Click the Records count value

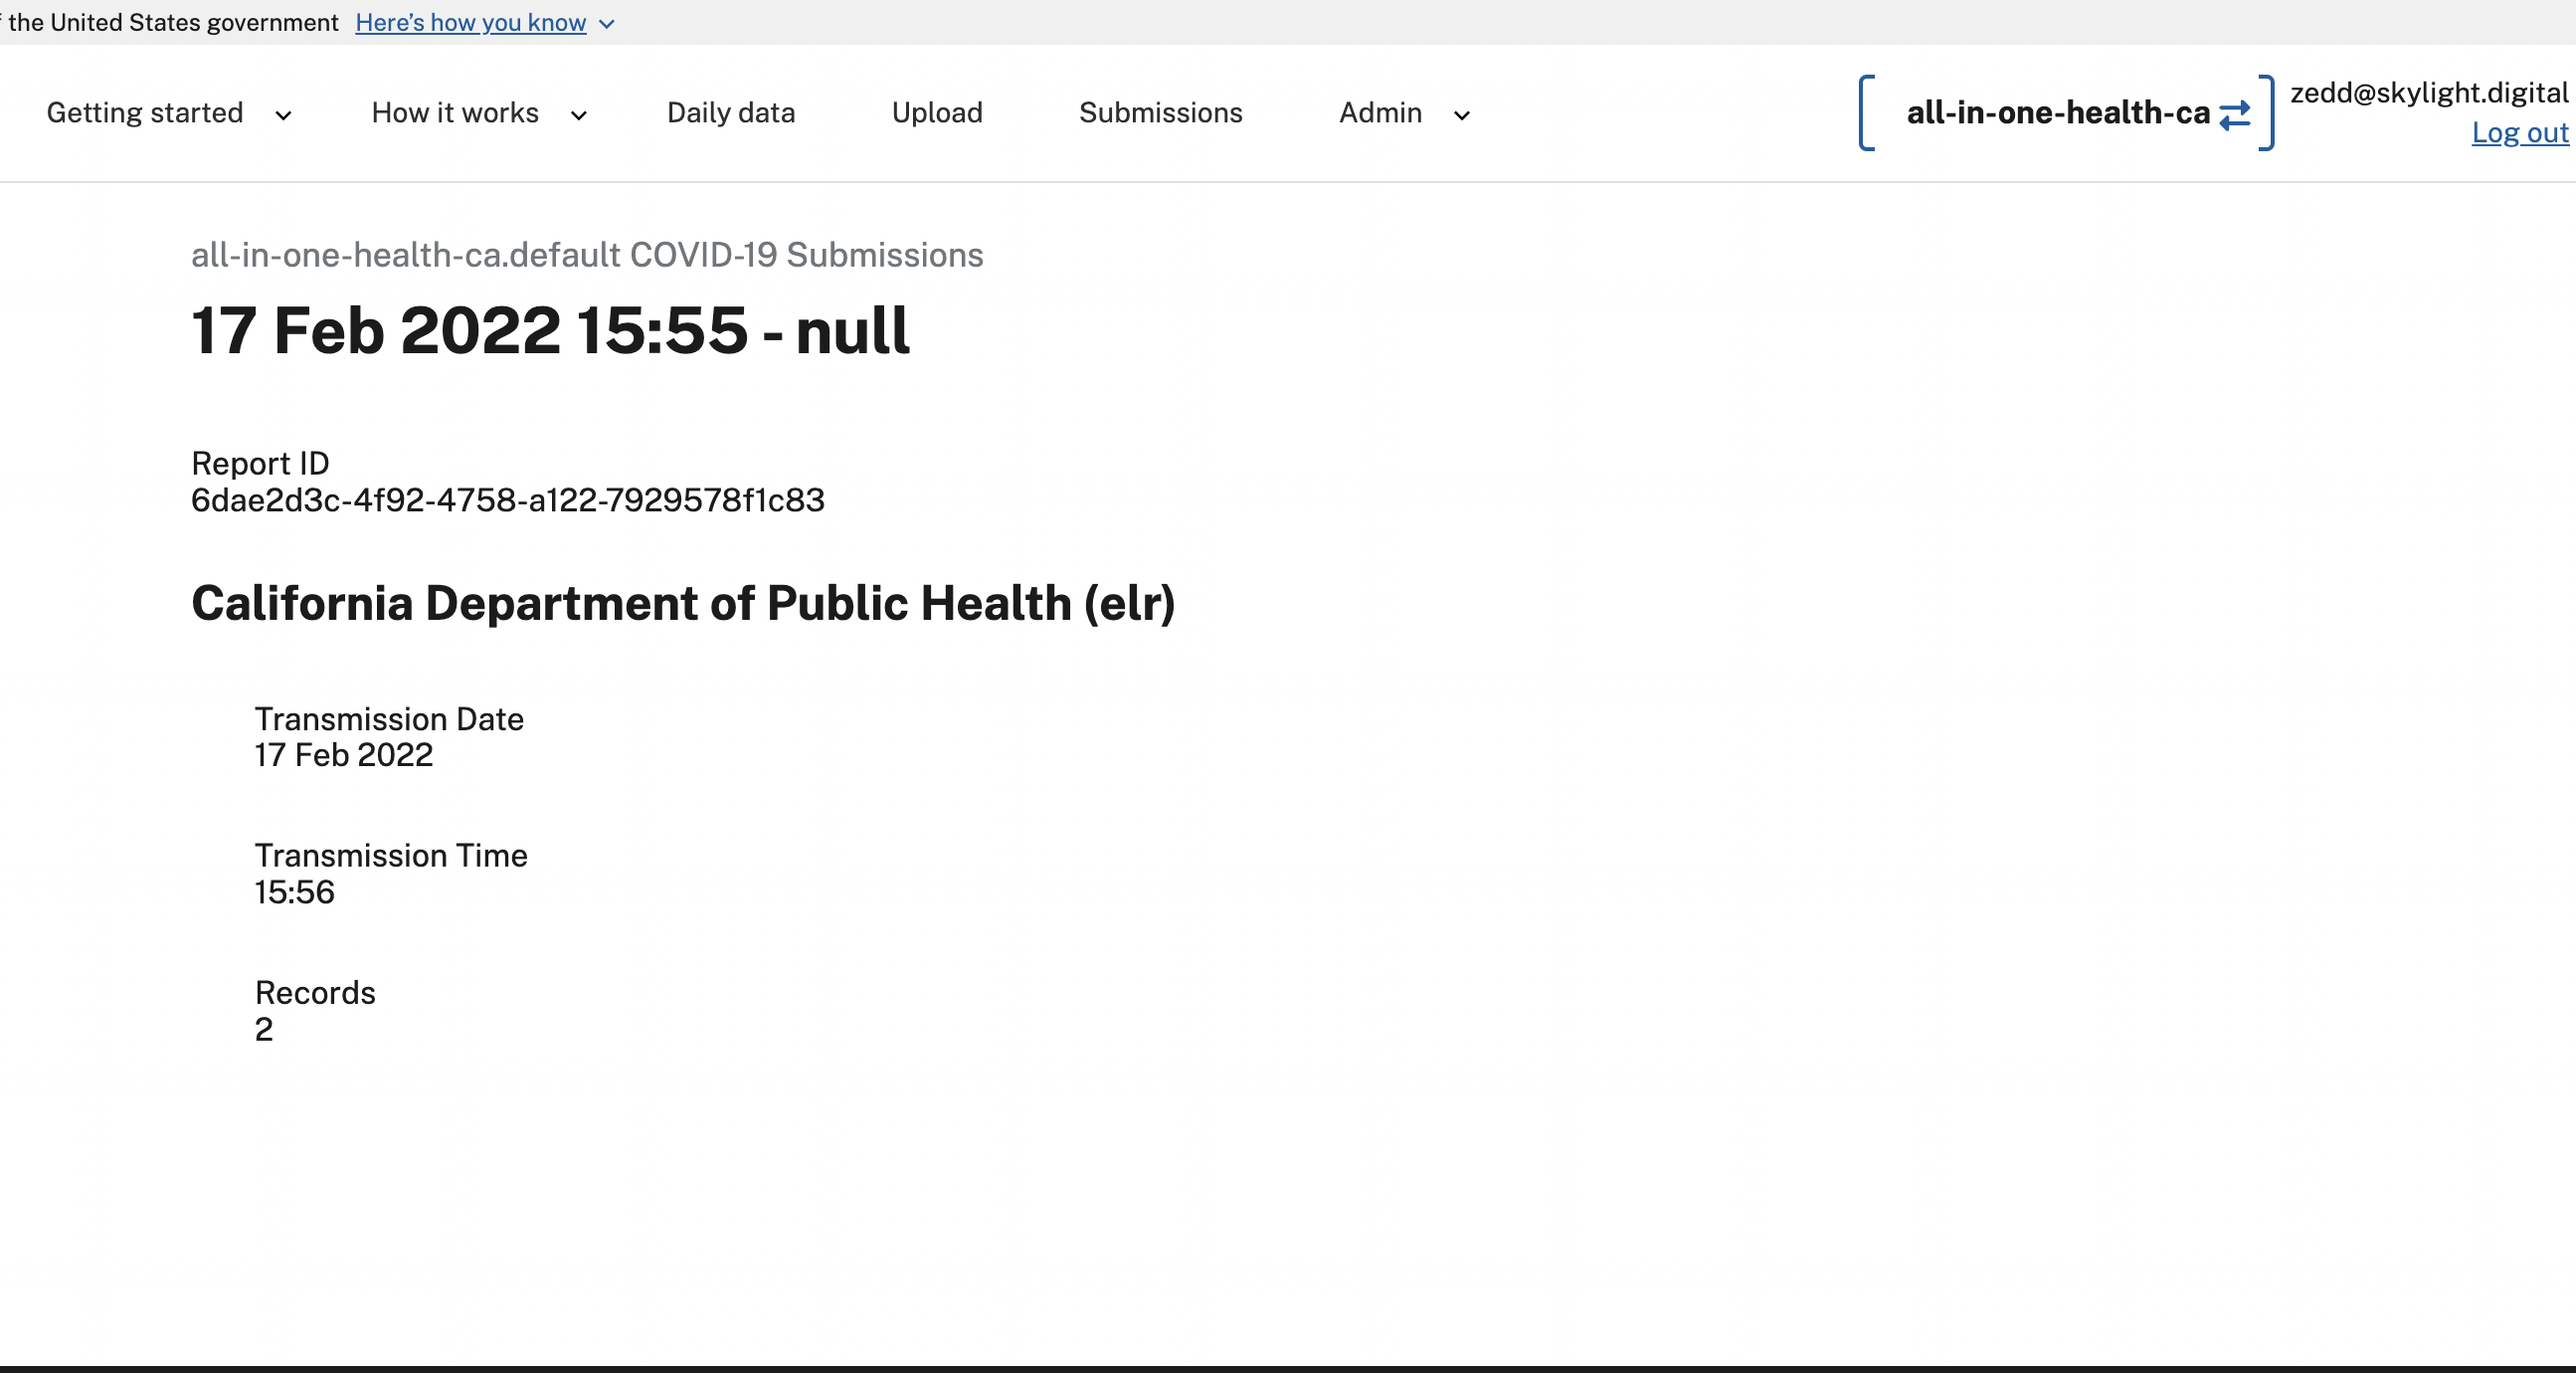point(264,1029)
